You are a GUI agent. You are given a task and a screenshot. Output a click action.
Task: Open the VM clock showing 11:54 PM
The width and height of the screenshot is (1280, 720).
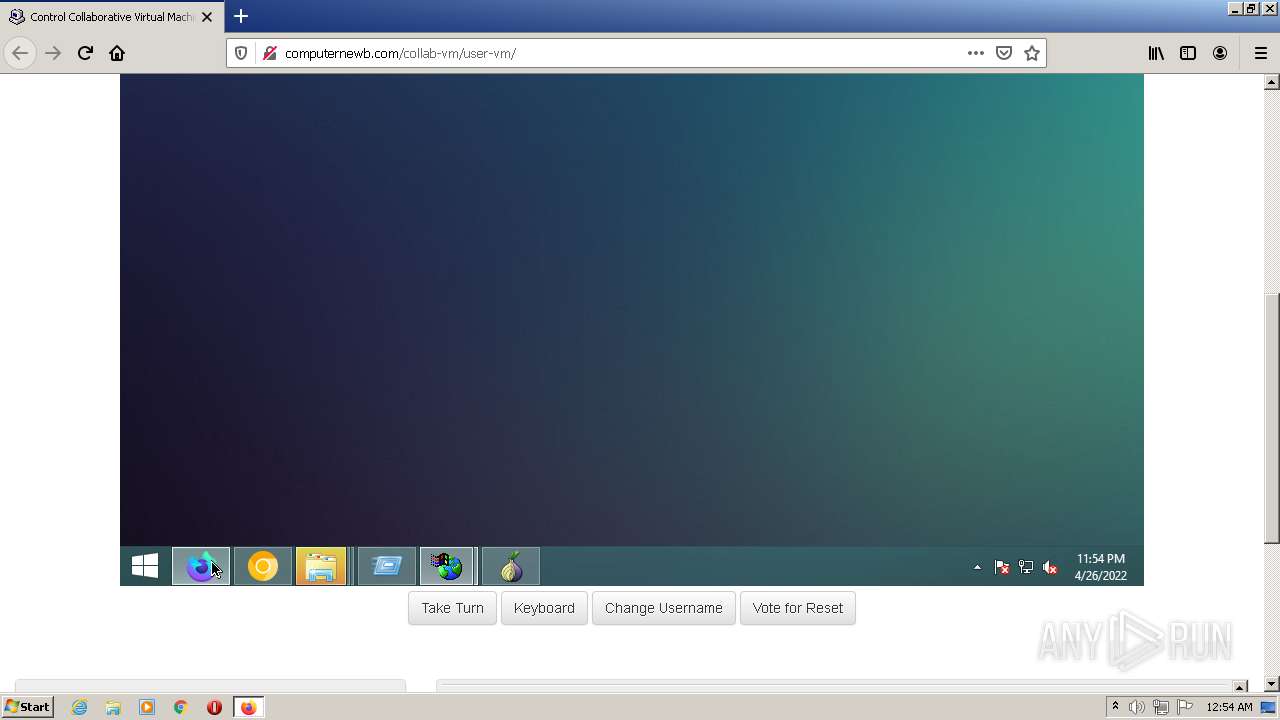pyautogui.click(x=1100, y=567)
